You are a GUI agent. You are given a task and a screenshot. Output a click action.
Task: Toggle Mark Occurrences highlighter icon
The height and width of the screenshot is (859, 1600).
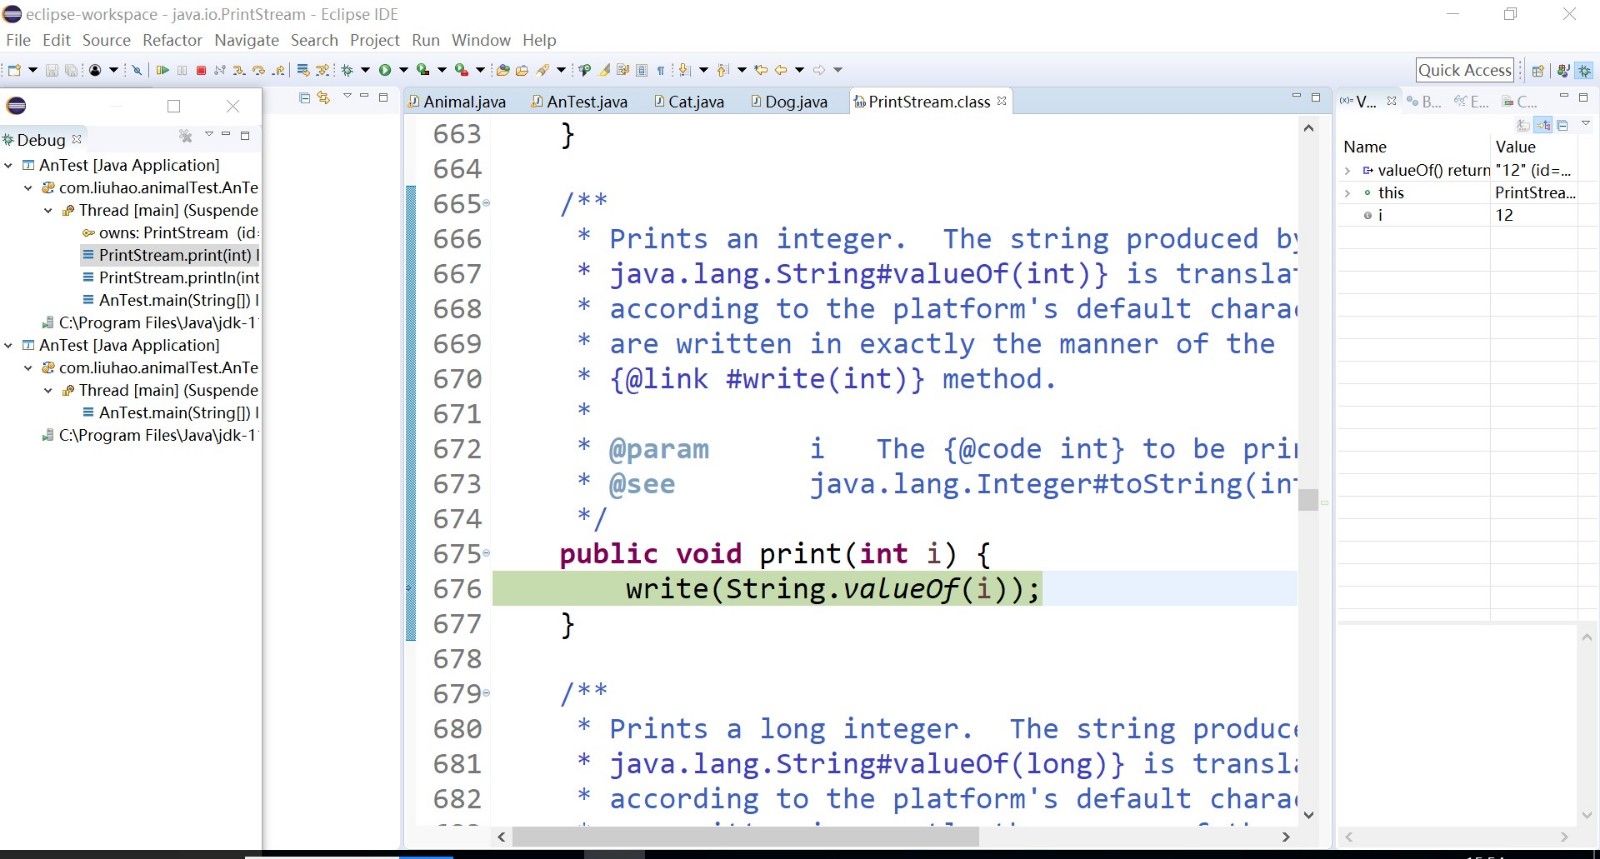[604, 70]
